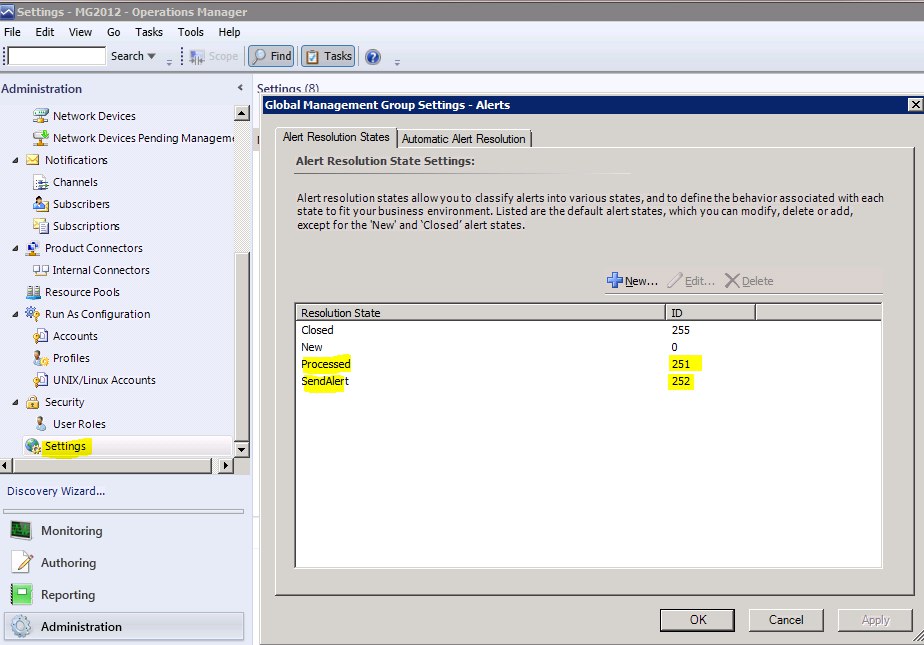Open toolbar options after help icon
The height and width of the screenshot is (645, 924).
coord(397,62)
